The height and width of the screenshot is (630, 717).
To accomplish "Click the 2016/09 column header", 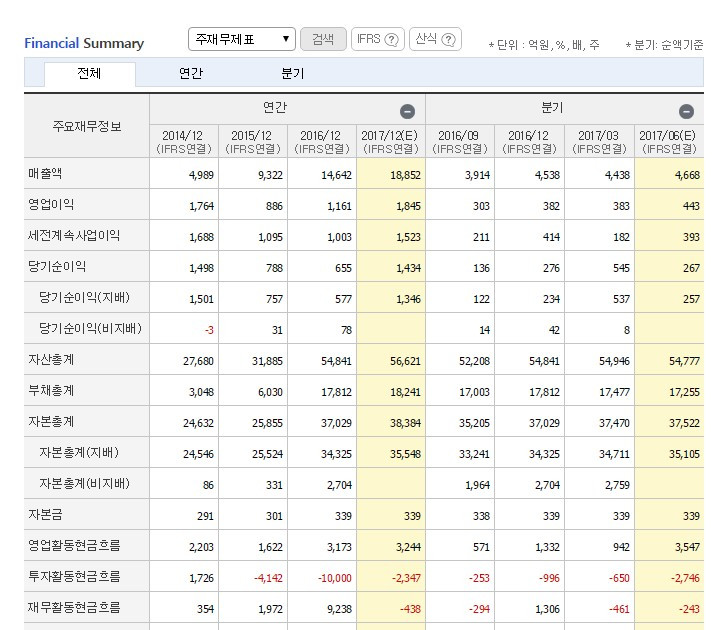I will coord(460,142).
